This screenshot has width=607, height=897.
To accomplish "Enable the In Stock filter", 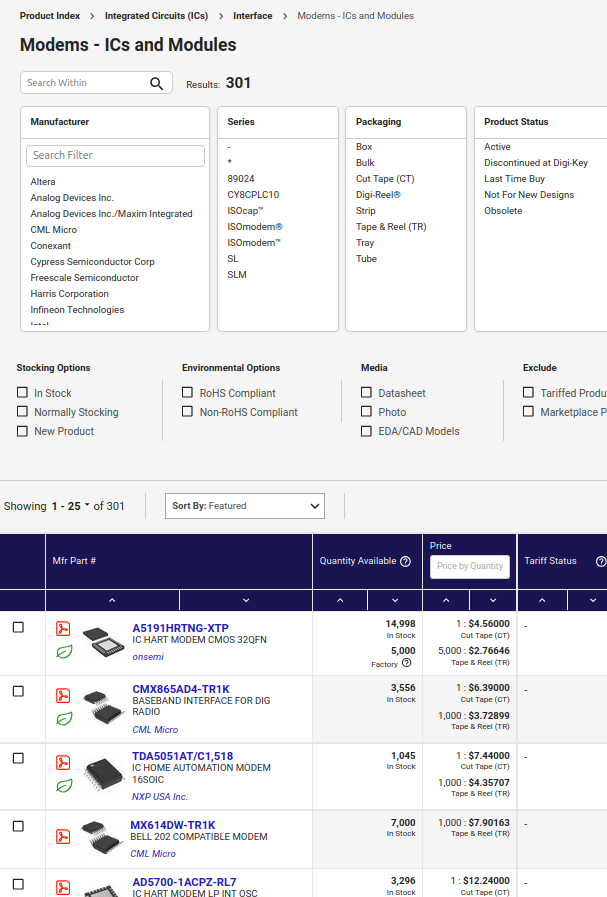I will pos(23,392).
